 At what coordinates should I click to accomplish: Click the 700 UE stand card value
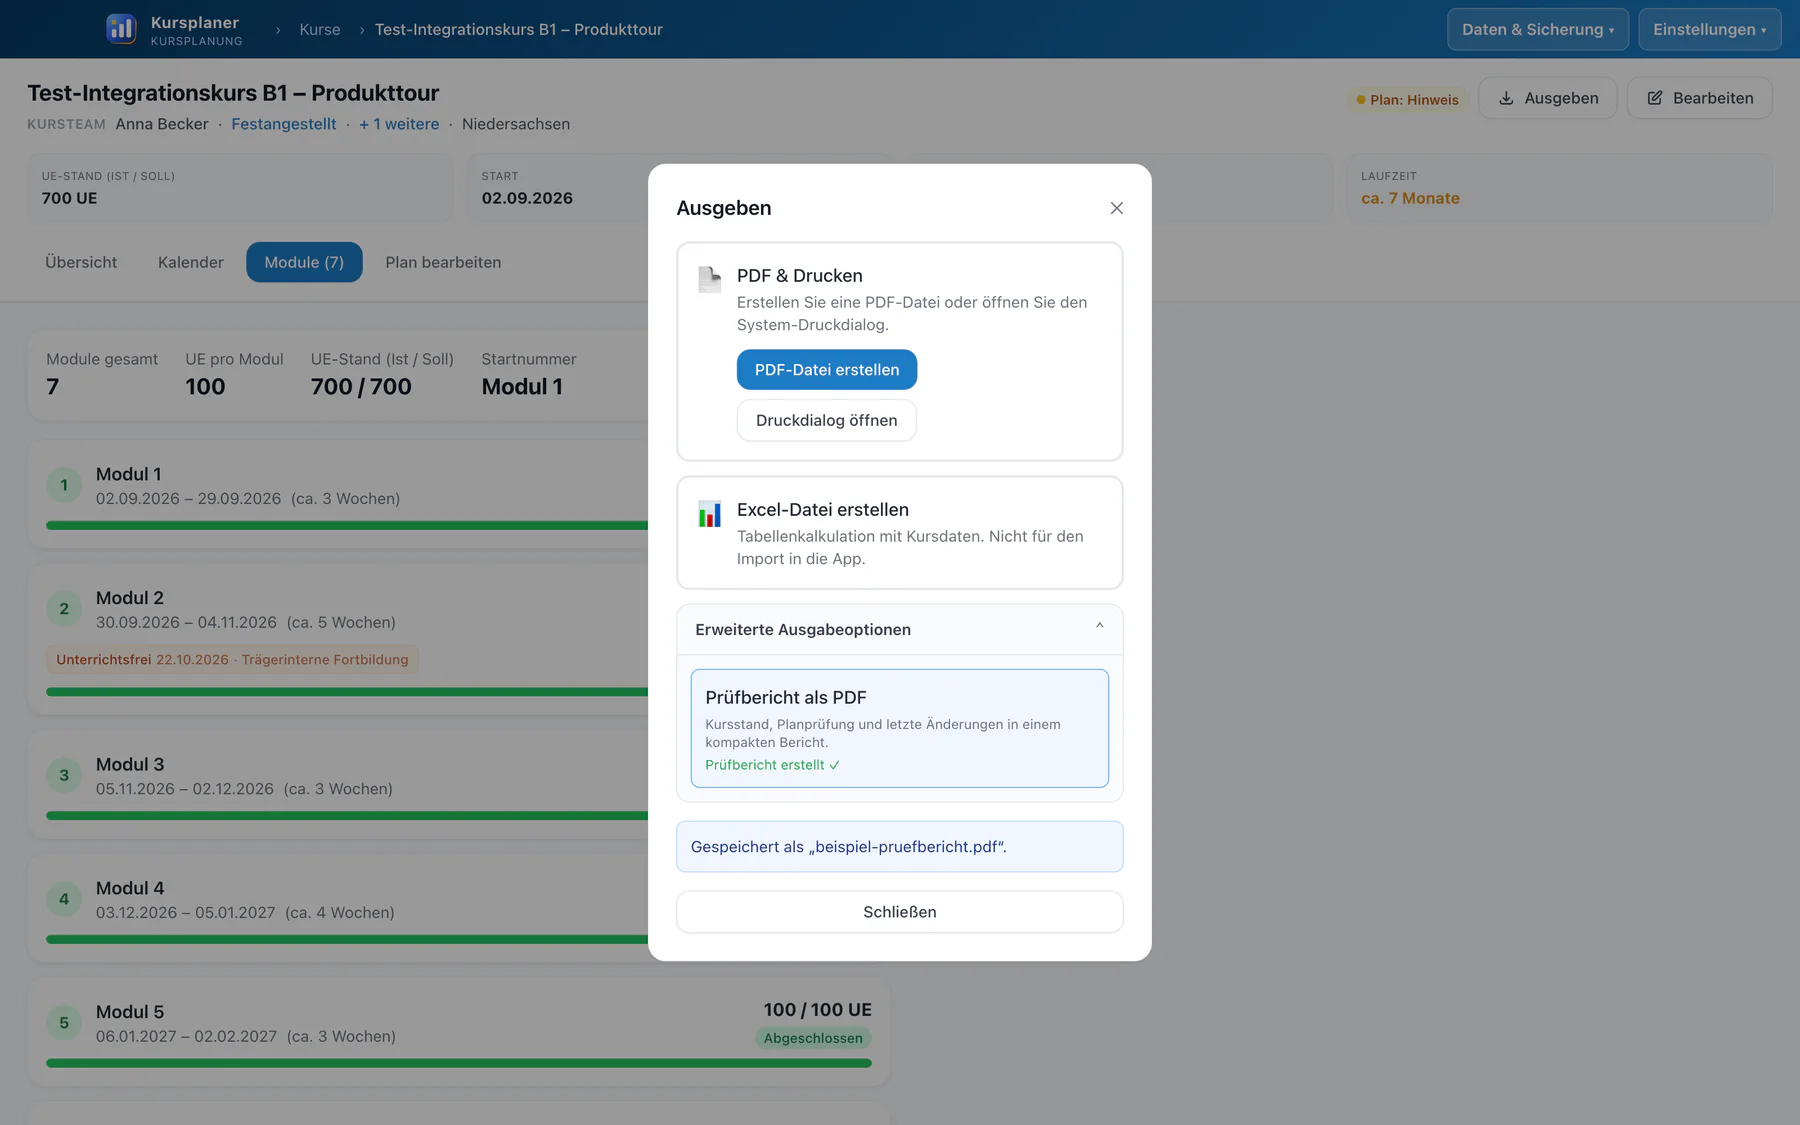(70, 198)
